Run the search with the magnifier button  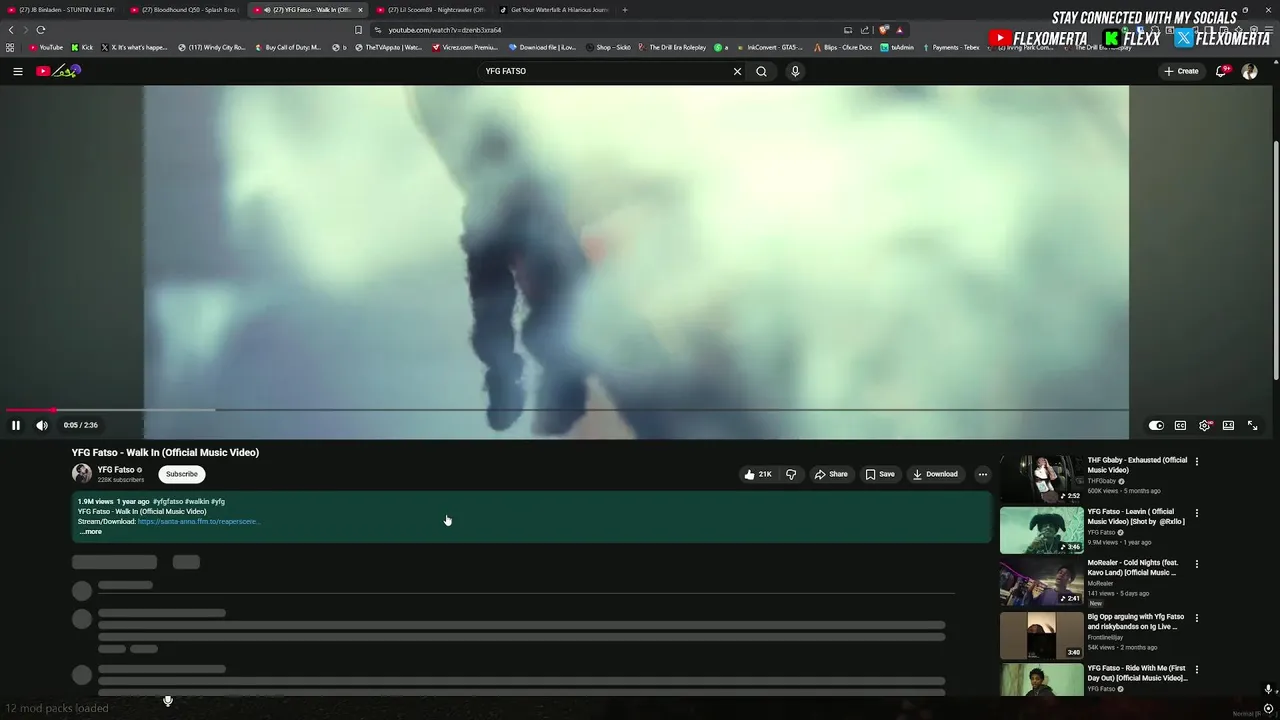pos(761,71)
